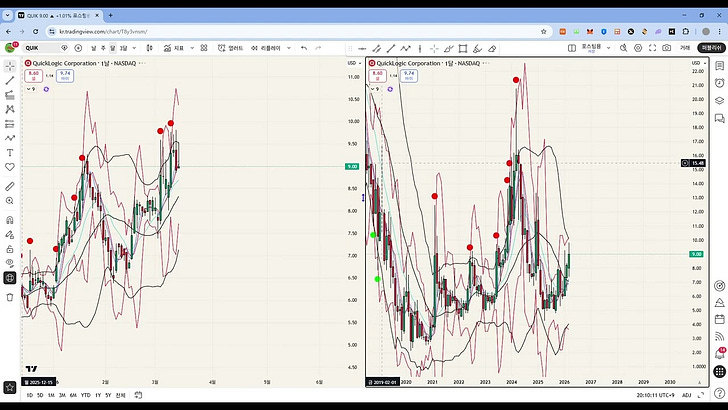This screenshot has width=728, height=410.
Task: Open the indicators (지표) button
Action: [x=174, y=48]
